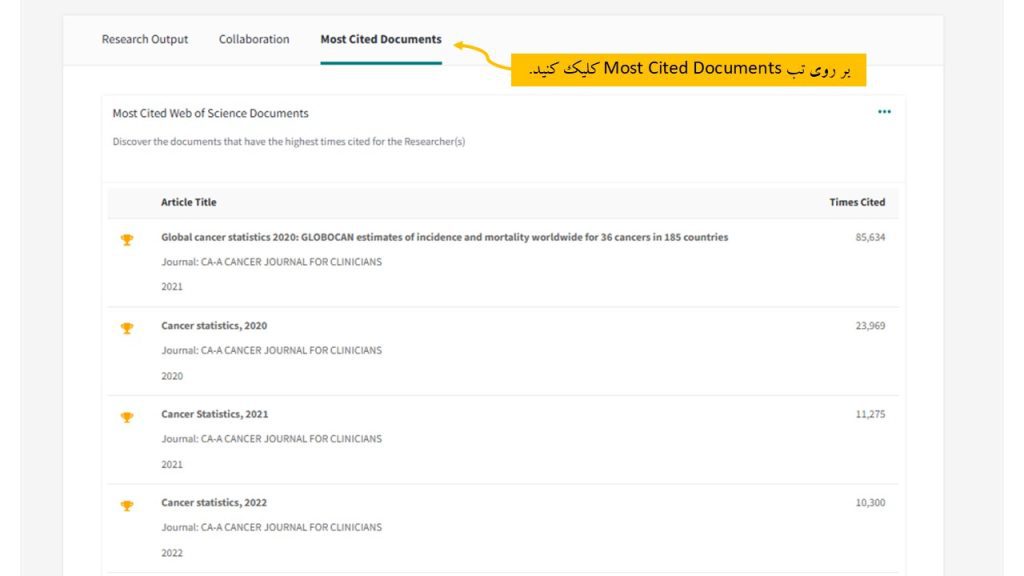
Task: Click the Most Cited Web of Science Documents heading
Action: point(210,113)
